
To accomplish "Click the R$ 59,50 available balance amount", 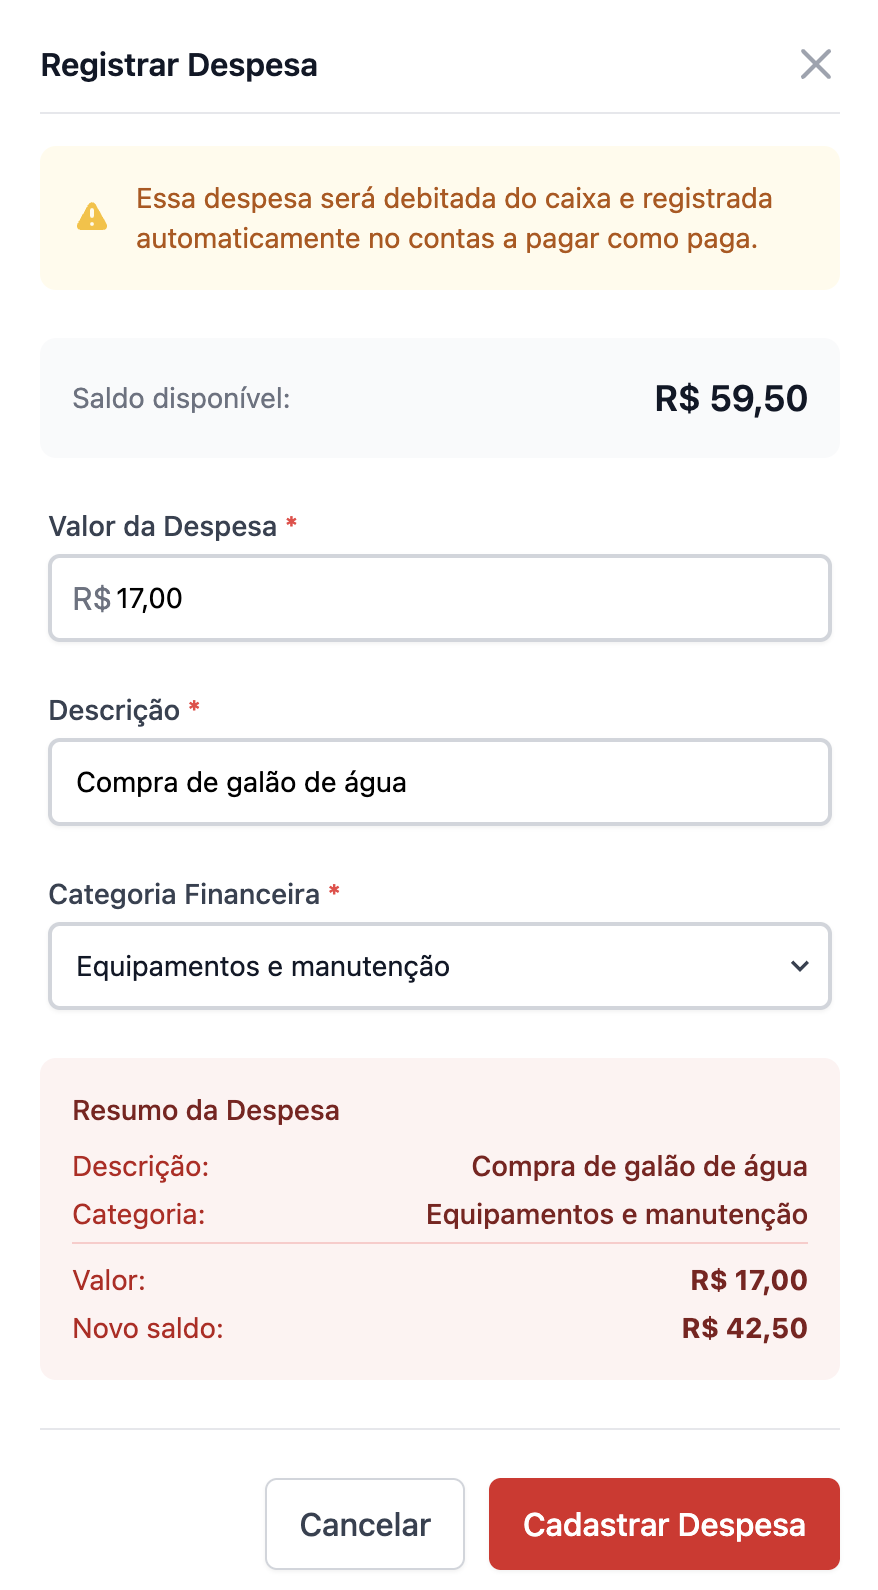I will point(731,398).
